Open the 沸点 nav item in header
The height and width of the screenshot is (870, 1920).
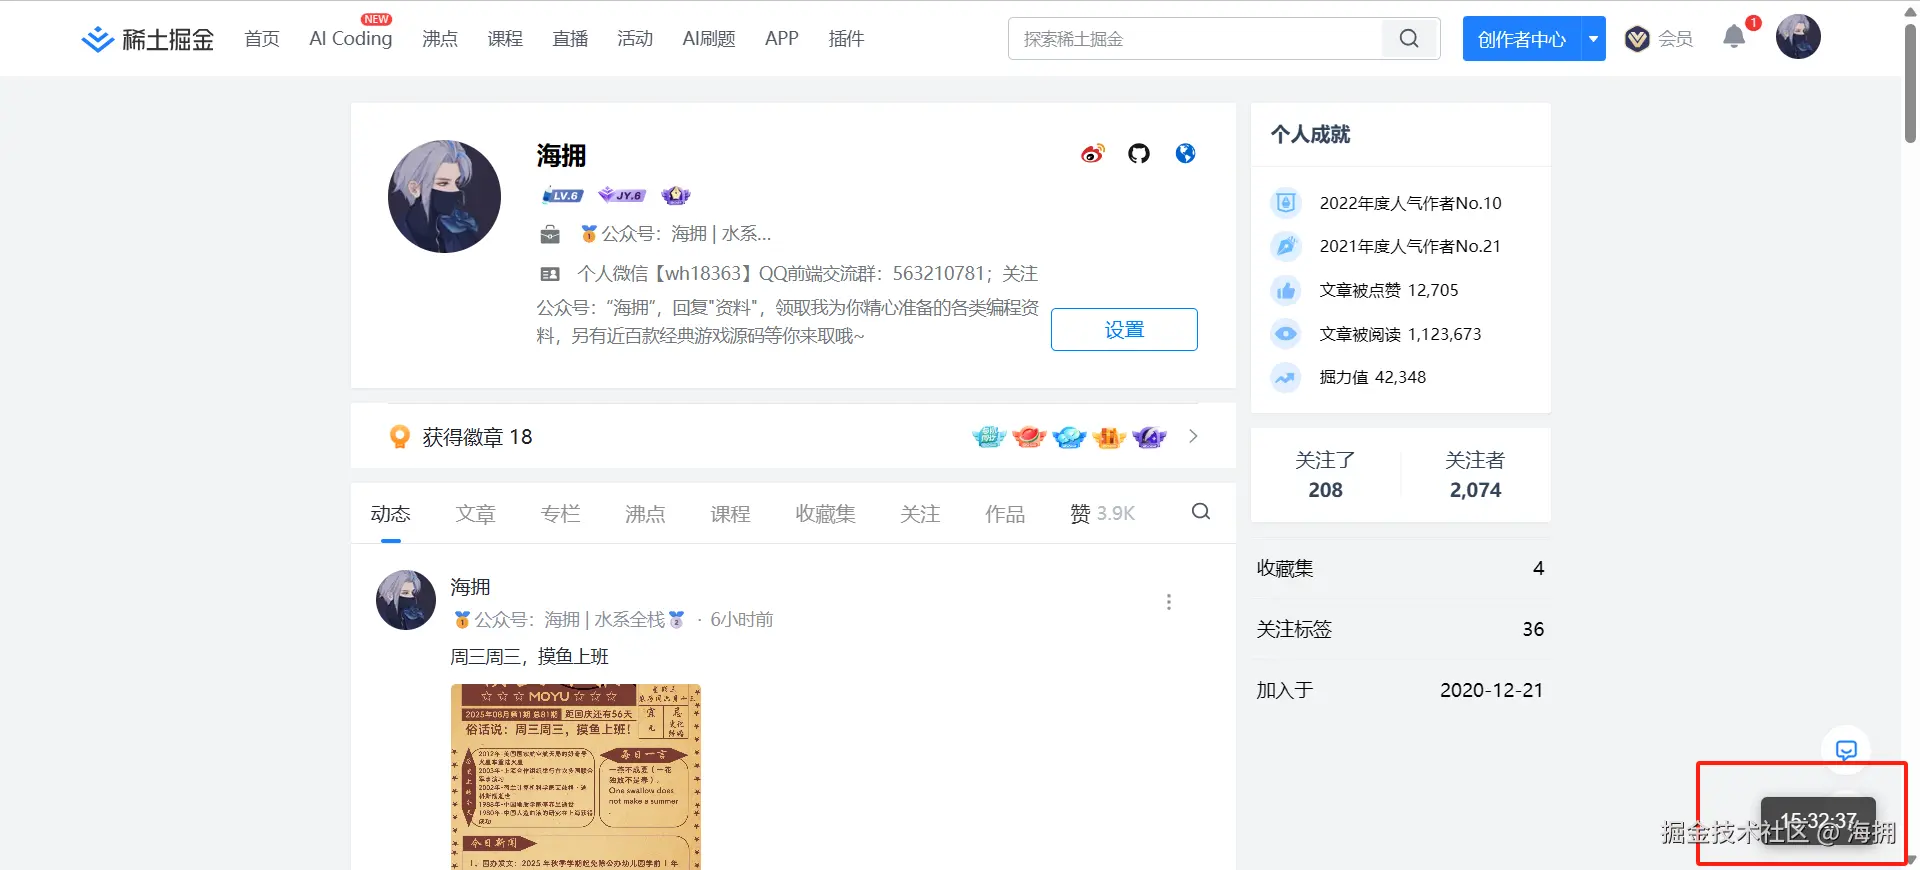tap(440, 39)
